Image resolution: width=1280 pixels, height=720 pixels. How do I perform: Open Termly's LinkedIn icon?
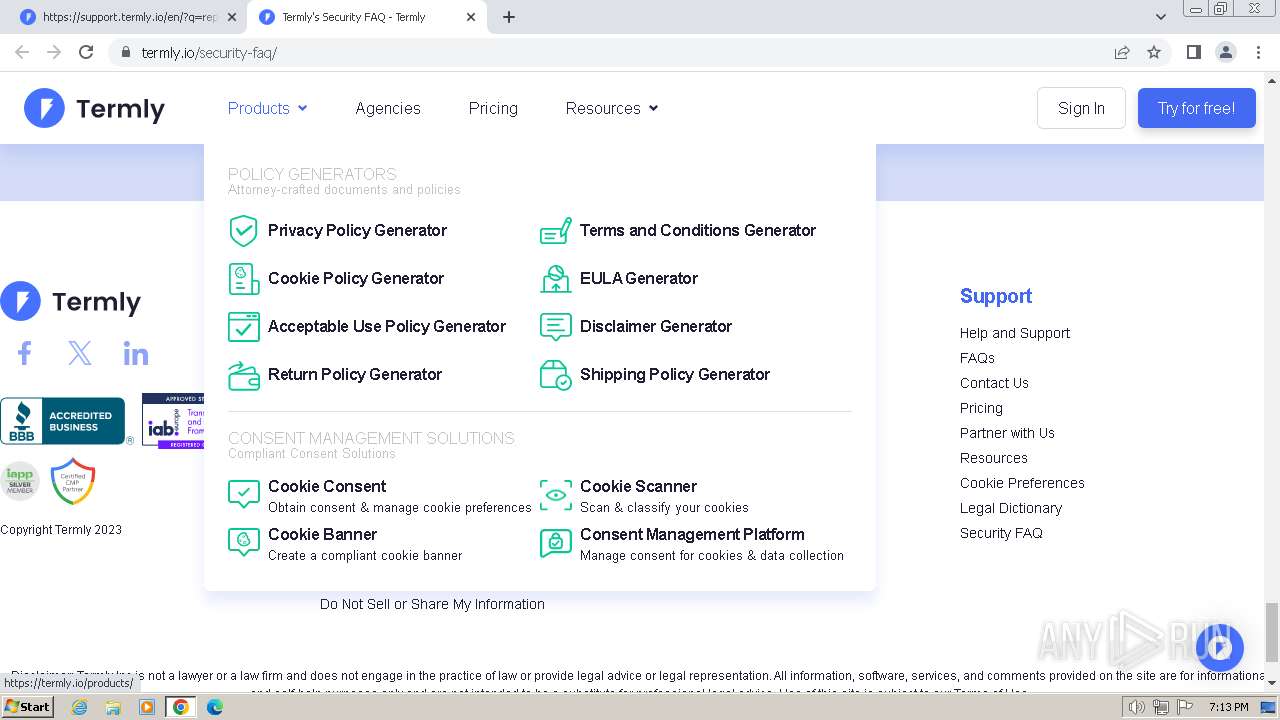(x=136, y=353)
